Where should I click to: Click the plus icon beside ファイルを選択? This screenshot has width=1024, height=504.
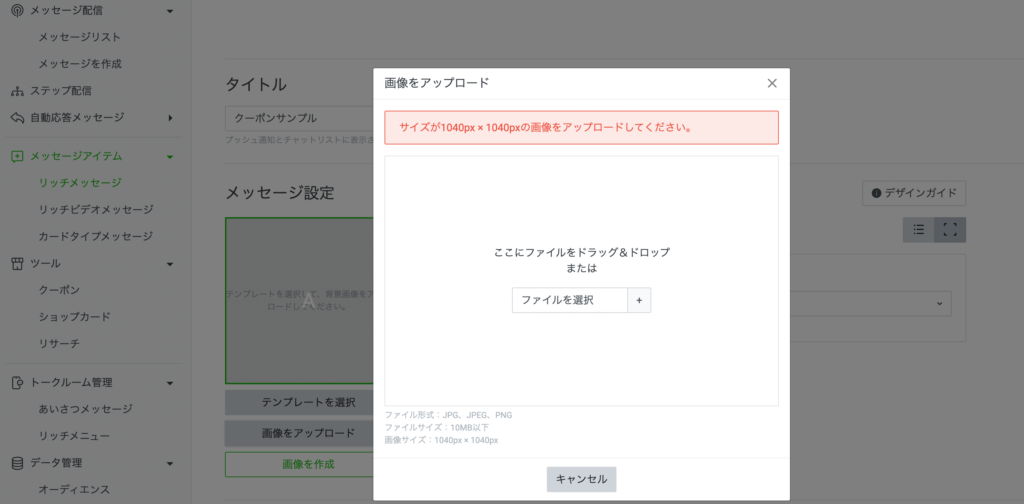point(639,300)
